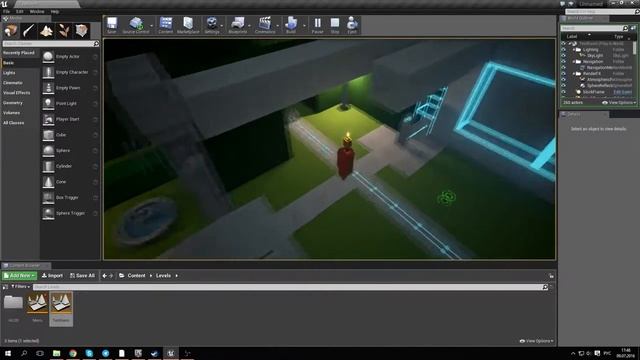Pause the running simulation
640x360 pixels.
318,25
